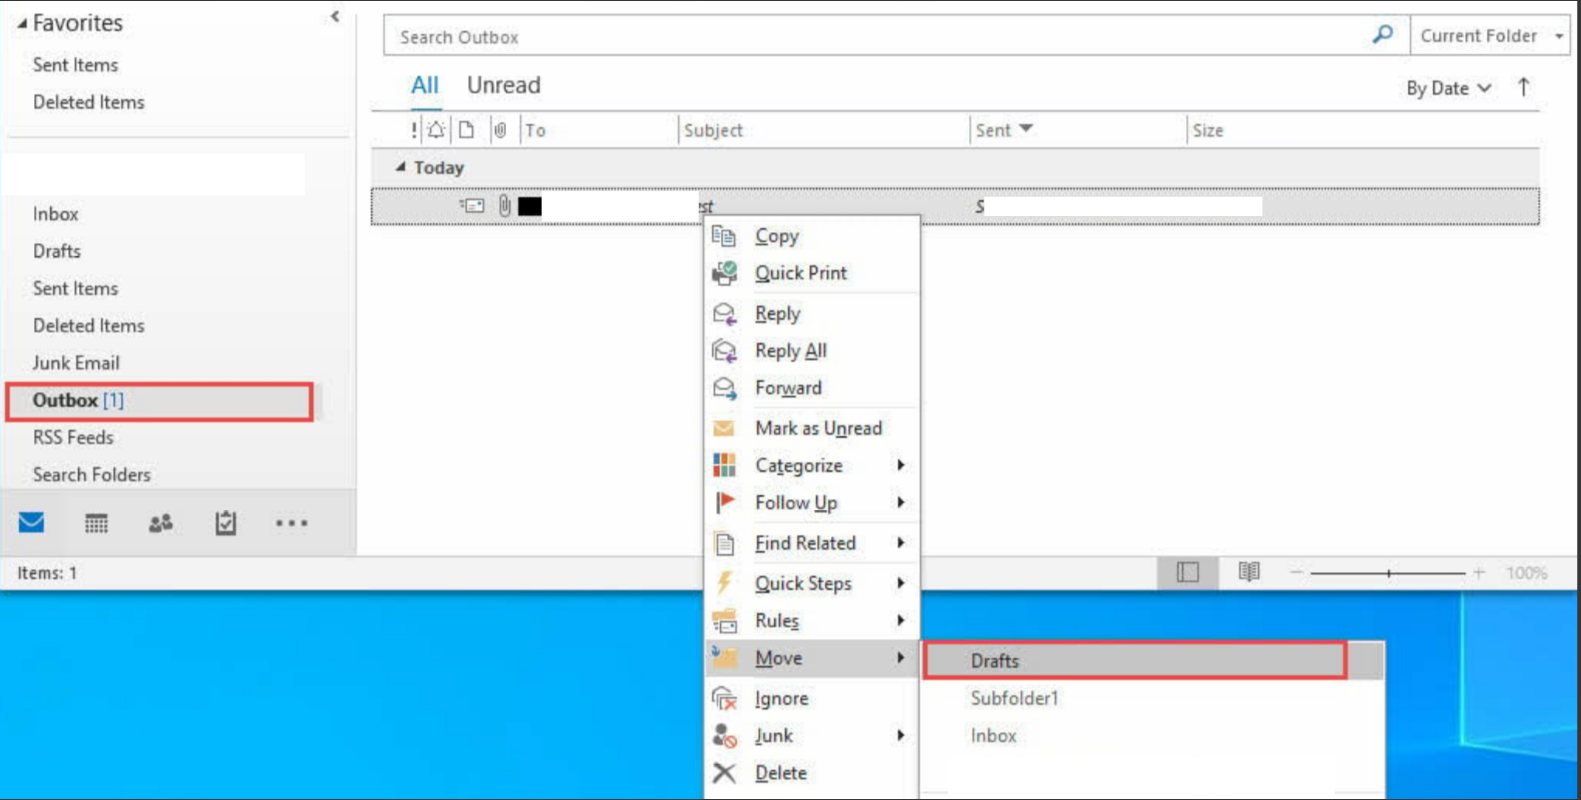Open the Rules submenu
The width and height of the screenshot is (1581, 800).
(812, 620)
